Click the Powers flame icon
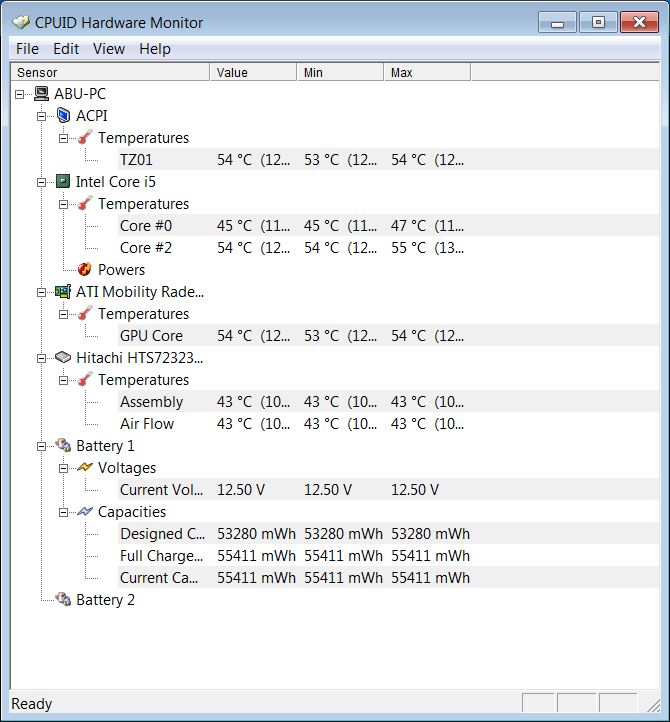The width and height of the screenshot is (670, 722). 85,269
